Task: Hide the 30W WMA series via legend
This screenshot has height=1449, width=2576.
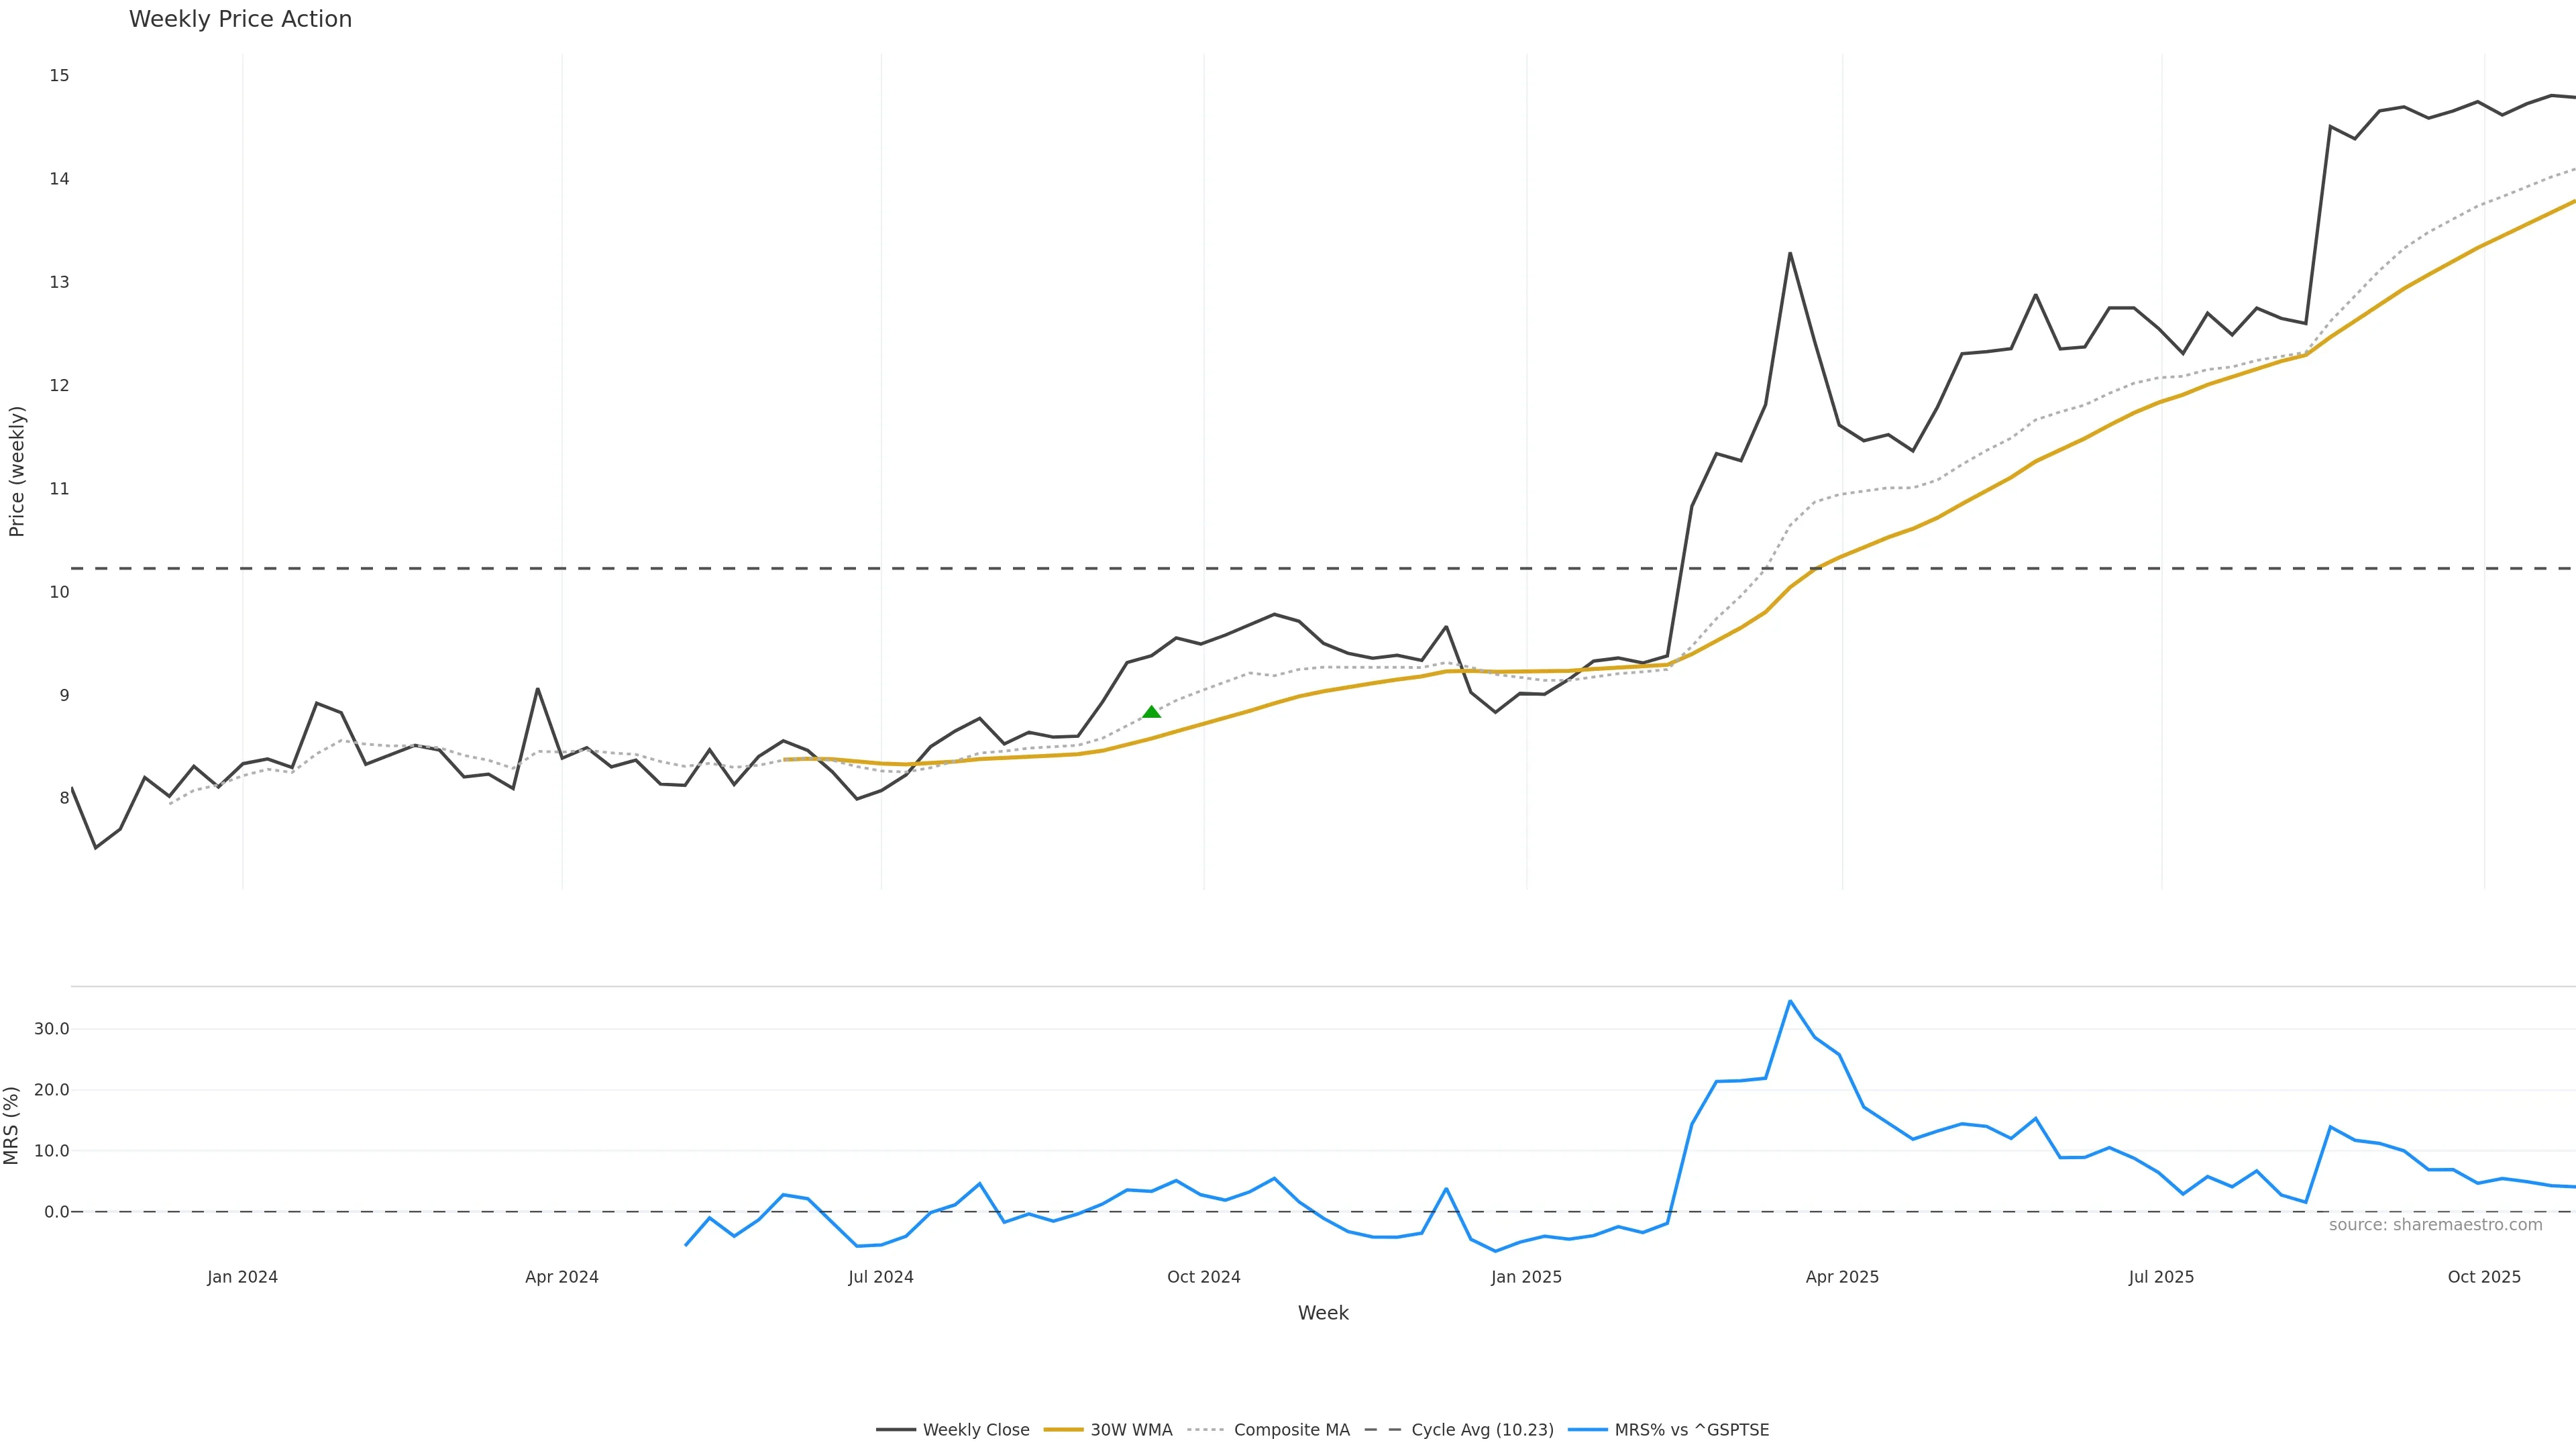Action: [1130, 1430]
